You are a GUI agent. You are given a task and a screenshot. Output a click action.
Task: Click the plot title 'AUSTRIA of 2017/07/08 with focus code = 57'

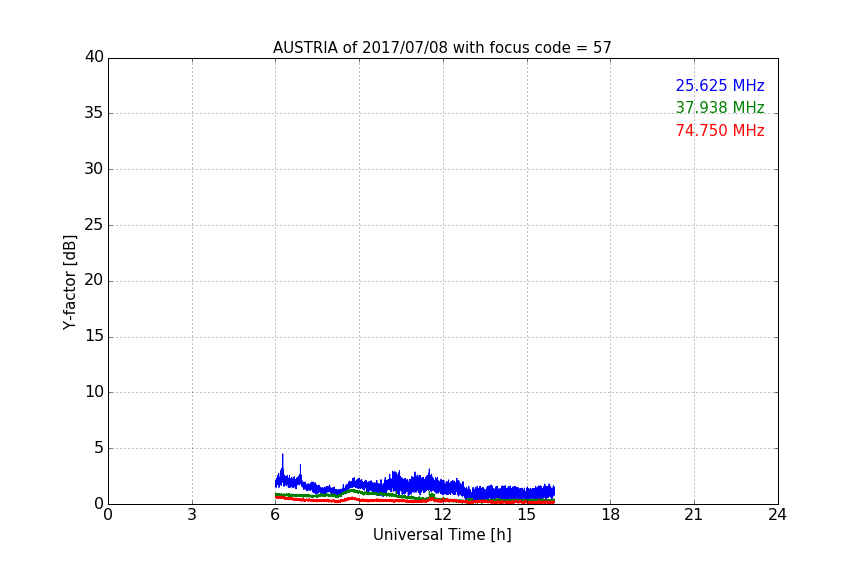tap(442, 48)
